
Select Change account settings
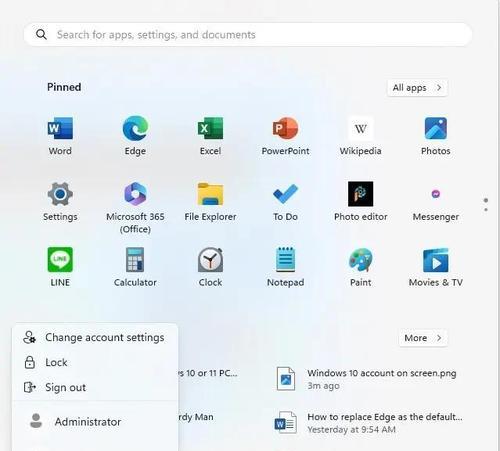[x=95, y=337]
